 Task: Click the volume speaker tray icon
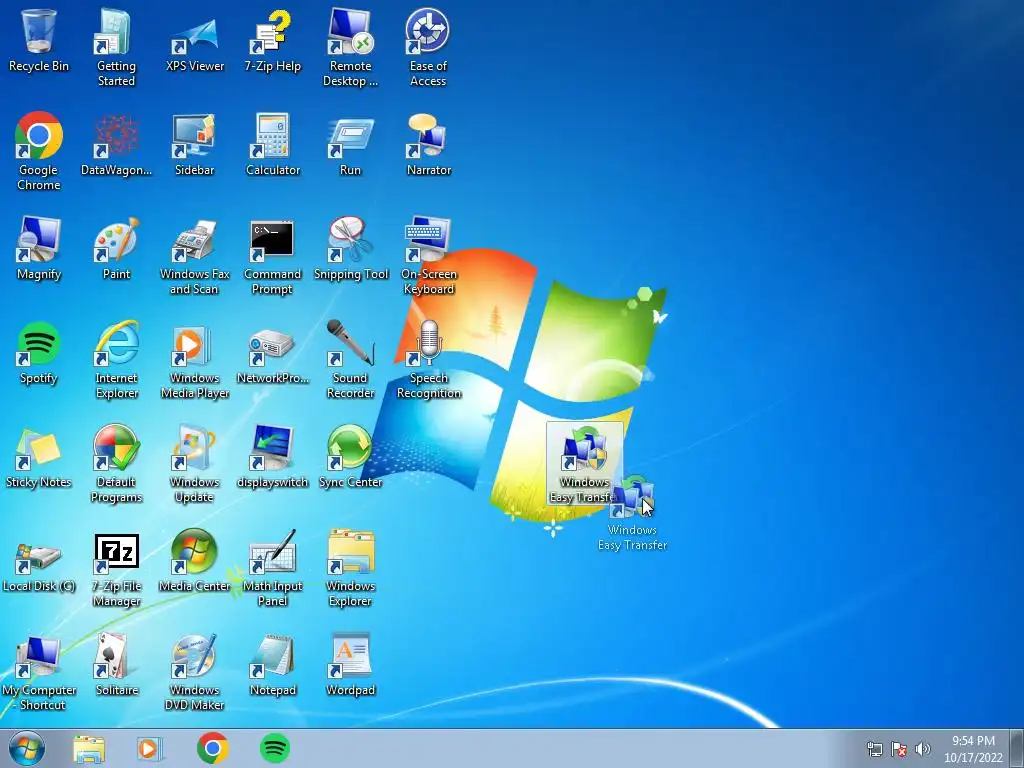(x=923, y=749)
